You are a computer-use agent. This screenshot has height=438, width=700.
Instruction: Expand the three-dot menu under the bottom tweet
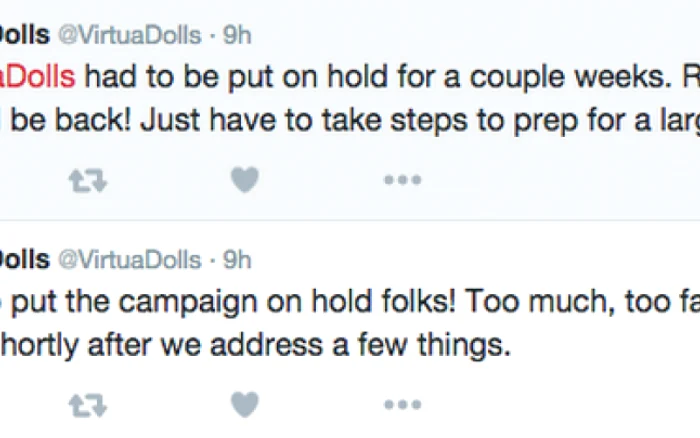[403, 405]
